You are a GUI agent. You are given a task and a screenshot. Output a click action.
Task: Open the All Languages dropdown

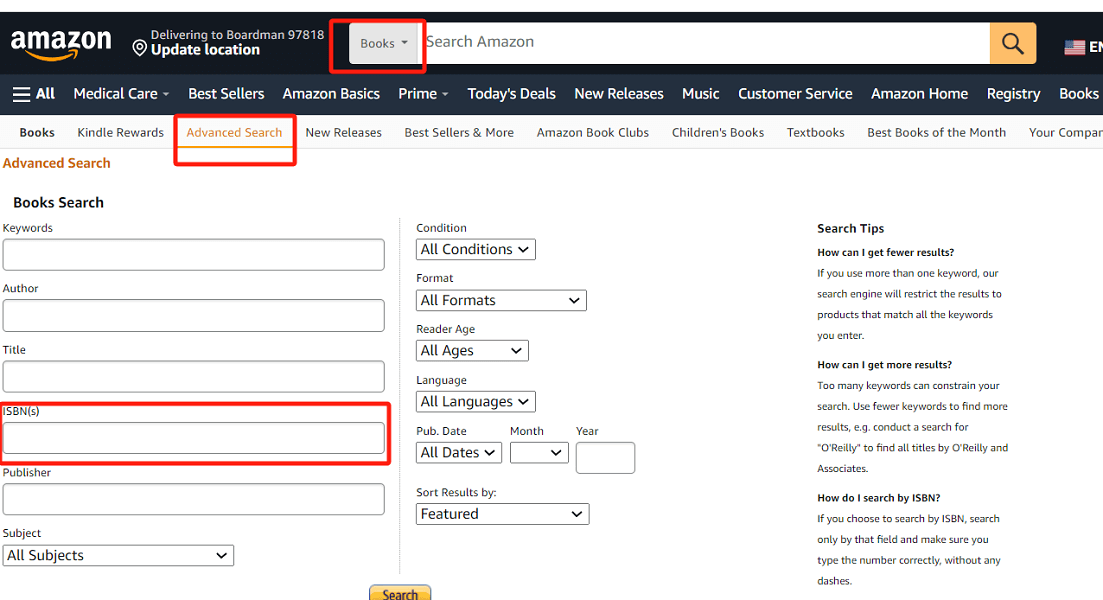475,401
